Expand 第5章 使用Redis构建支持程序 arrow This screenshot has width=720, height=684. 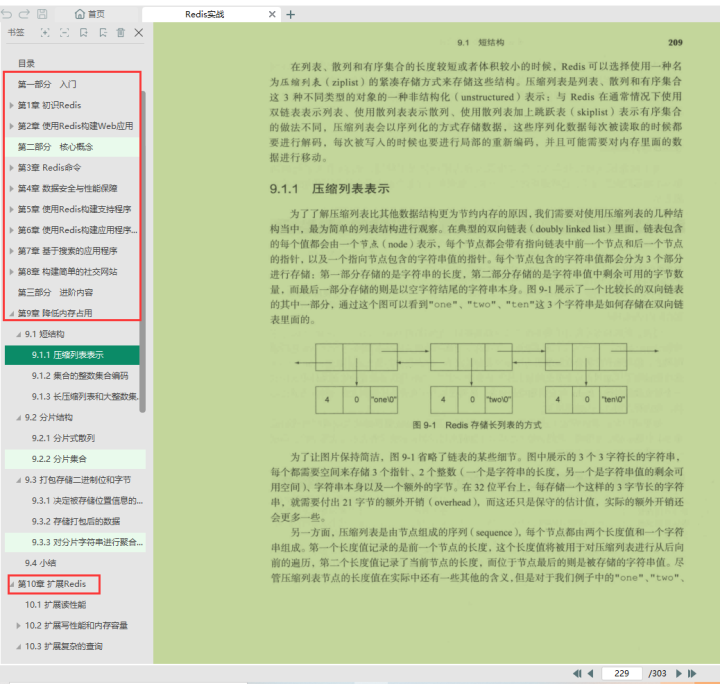coord(11,209)
